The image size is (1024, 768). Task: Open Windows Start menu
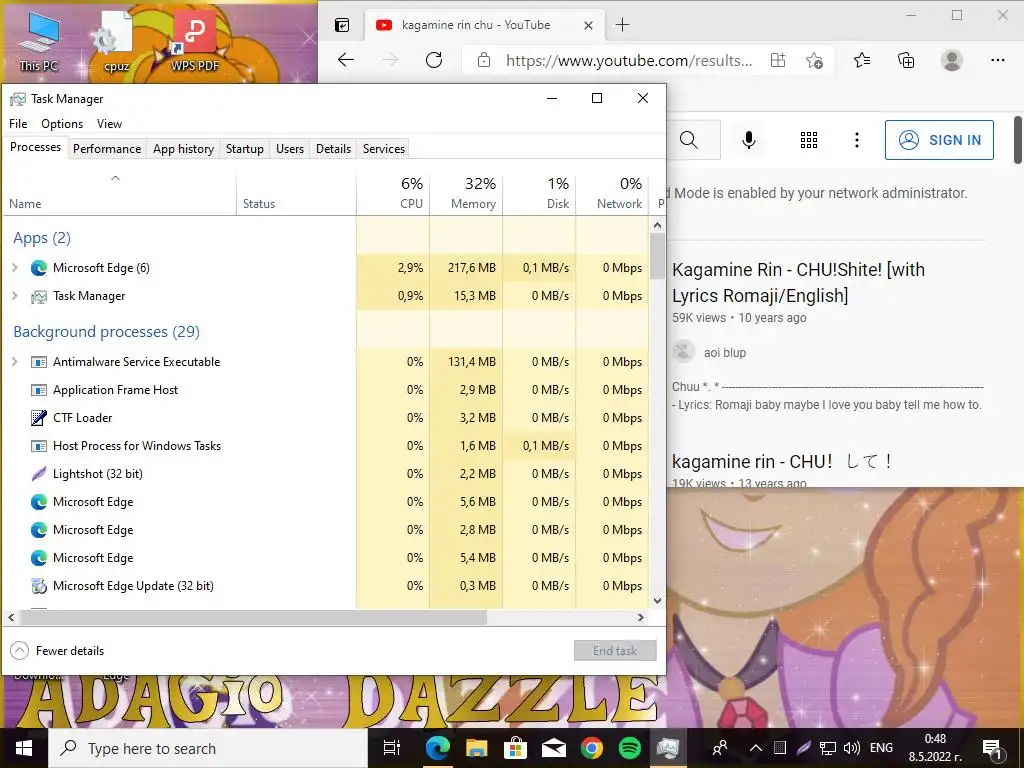pos(24,748)
